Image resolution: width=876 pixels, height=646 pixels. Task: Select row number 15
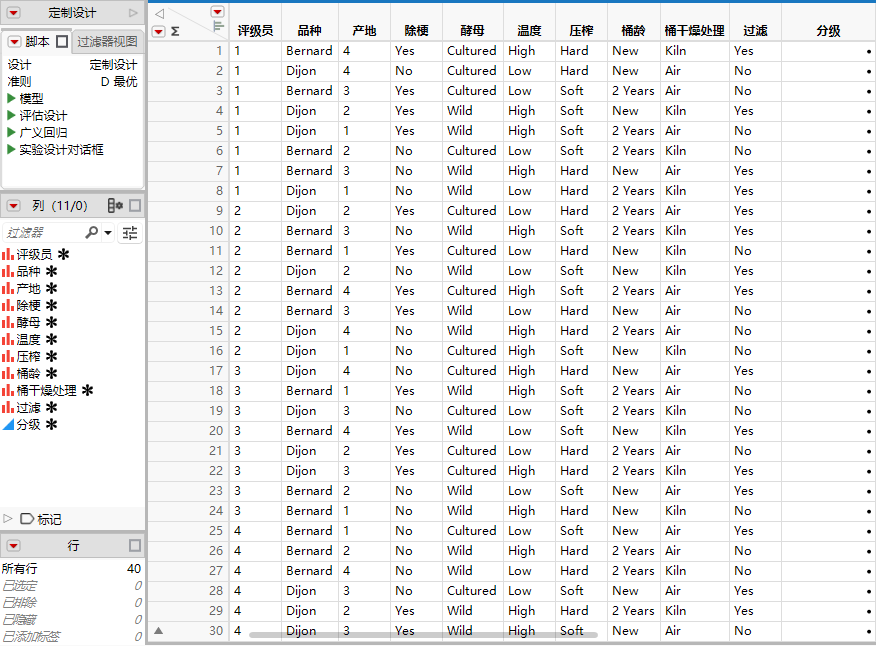click(216, 331)
